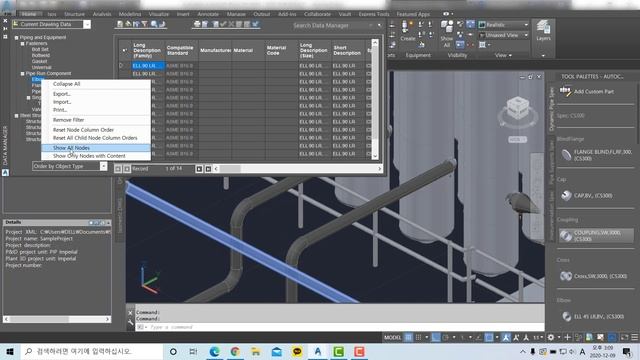
Task: Go to first record in the data grid
Action: point(118,169)
